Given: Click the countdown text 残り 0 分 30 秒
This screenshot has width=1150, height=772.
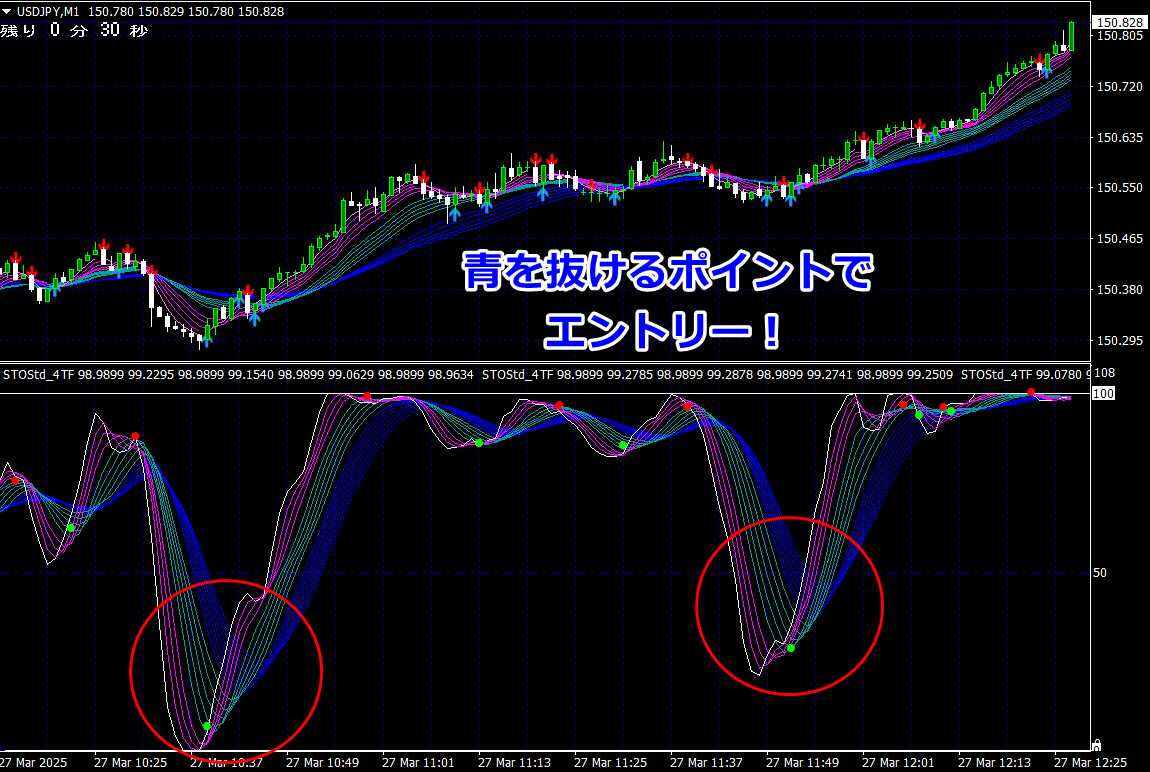Looking at the screenshot, I should (x=74, y=30).
